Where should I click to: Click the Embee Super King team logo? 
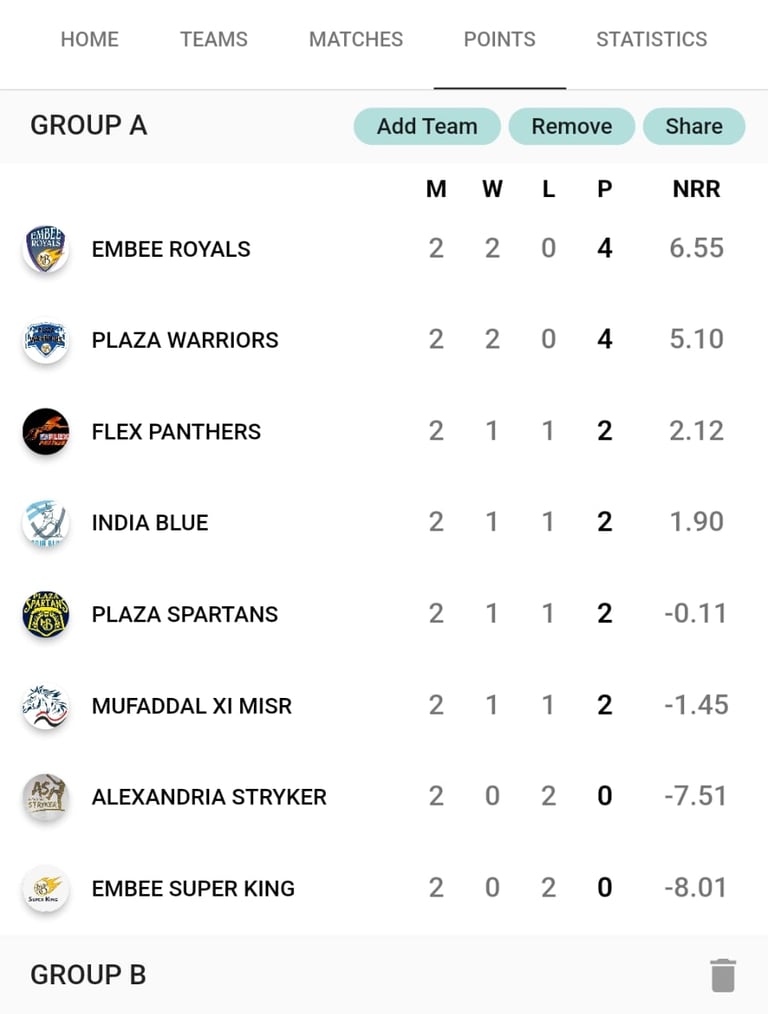tap(46, 888)
